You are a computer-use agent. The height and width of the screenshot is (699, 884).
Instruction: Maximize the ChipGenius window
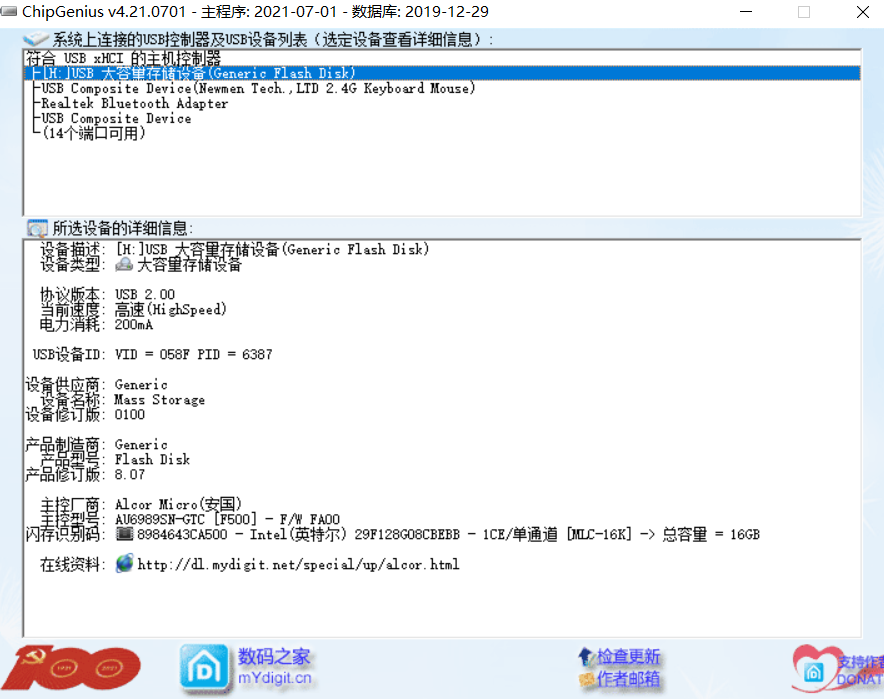(x=803, y=12)
